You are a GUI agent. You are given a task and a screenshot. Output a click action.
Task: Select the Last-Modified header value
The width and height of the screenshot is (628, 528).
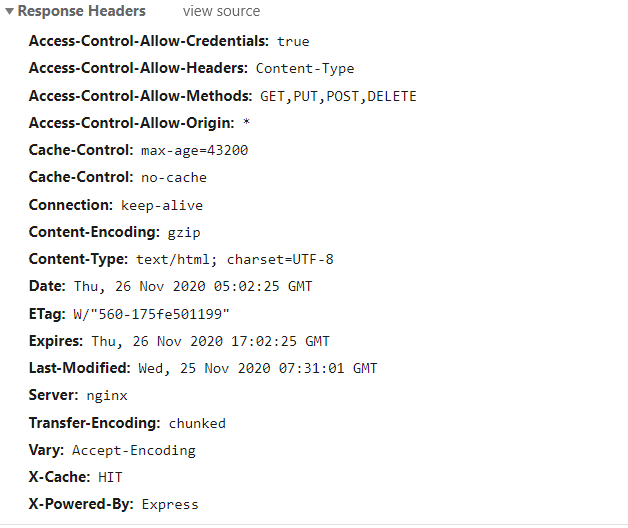click(257, 368)
